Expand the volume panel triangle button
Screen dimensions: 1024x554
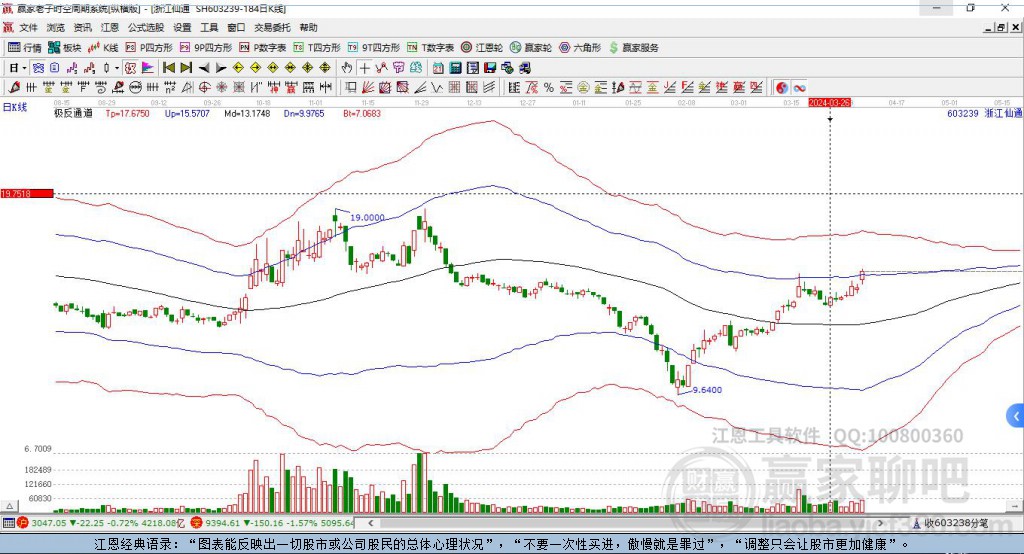[x=9, y=506]
